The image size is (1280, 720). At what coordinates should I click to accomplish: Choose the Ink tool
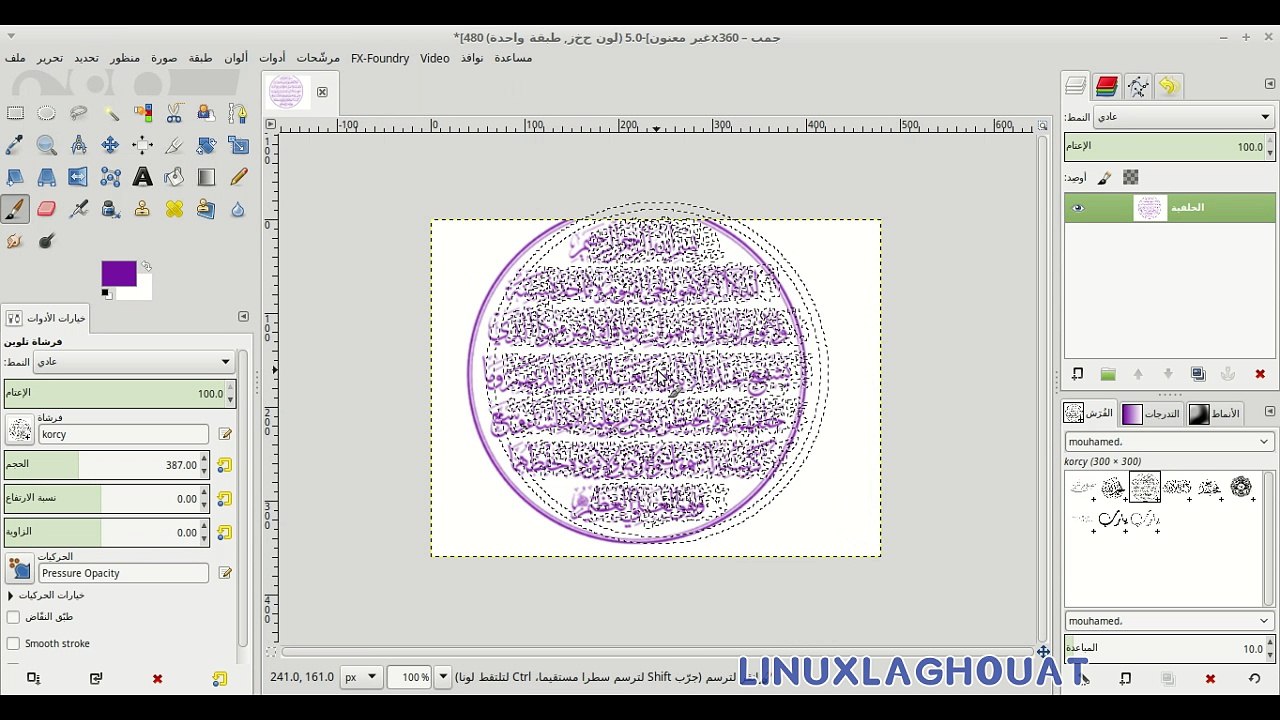pyautogui.click(x=111, y=209)
